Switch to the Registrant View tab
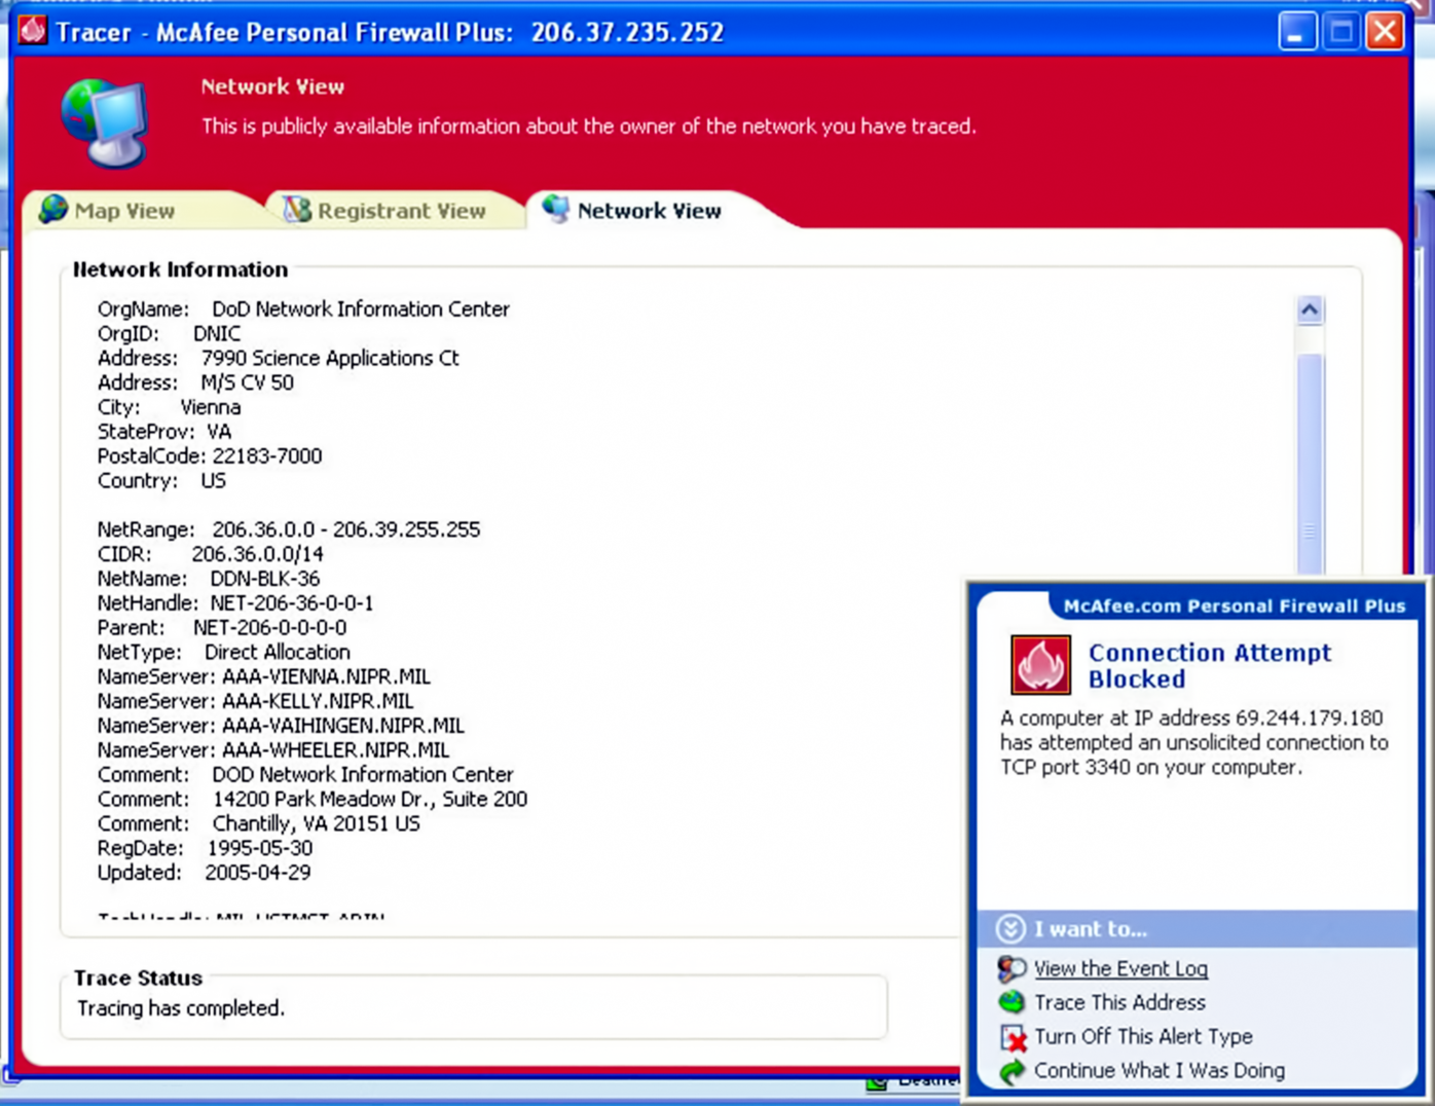Screen dimensions: 1435x1106 coord(395,210)
